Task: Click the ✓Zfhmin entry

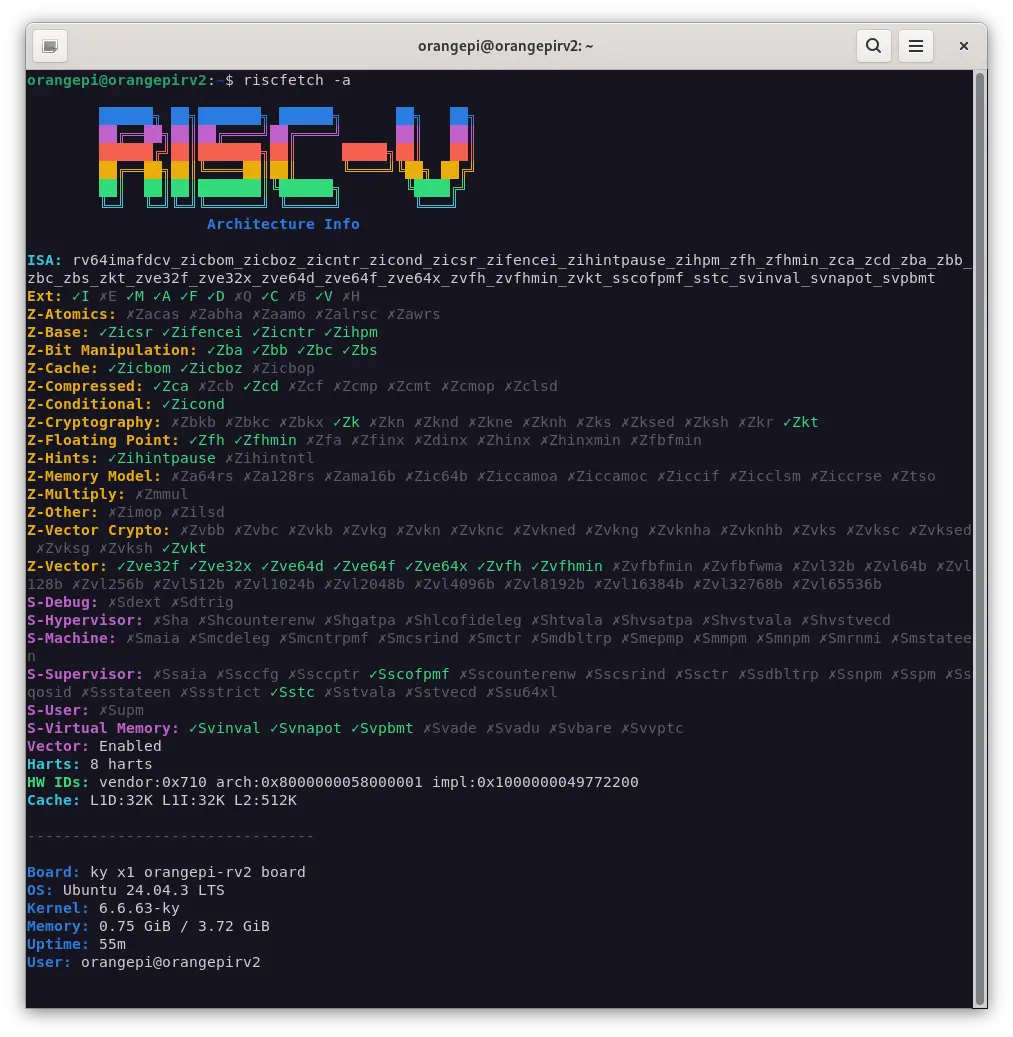Action: 264,440
